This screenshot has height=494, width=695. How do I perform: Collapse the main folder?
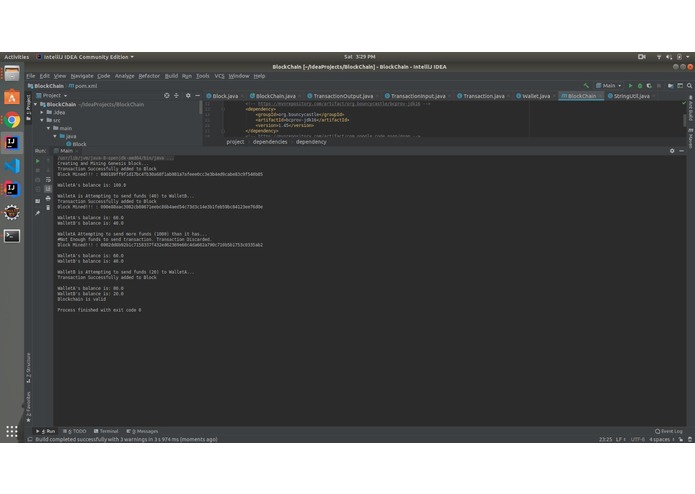49,128
